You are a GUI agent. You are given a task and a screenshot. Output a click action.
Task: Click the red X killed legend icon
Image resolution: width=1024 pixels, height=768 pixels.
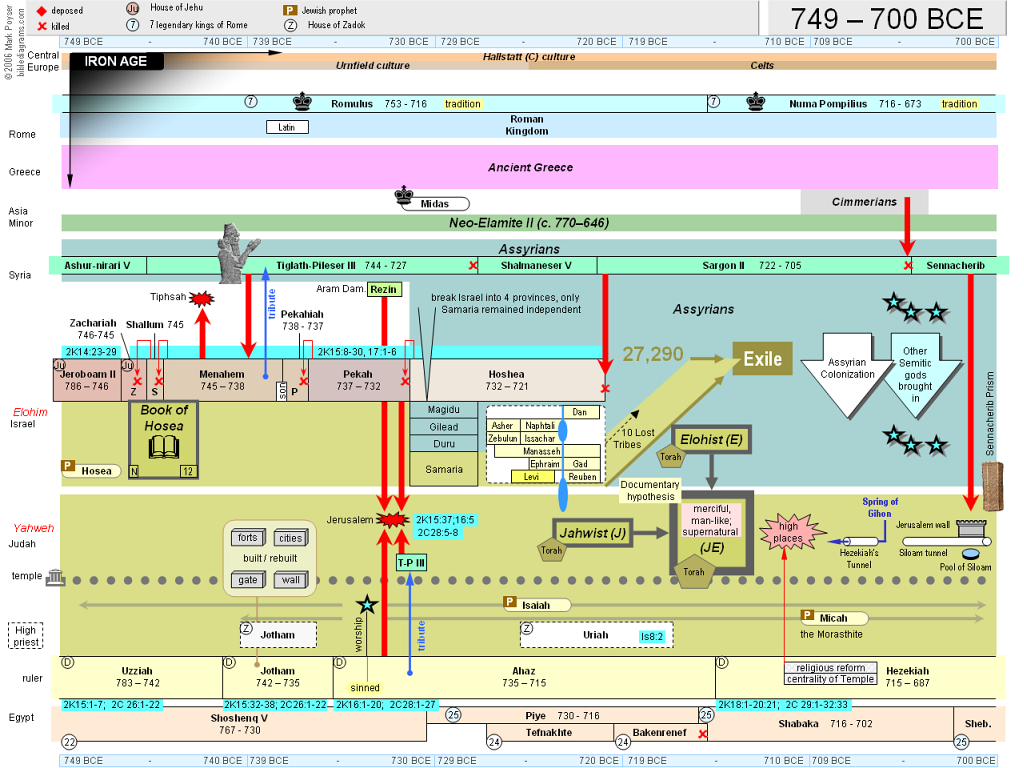point(42,26)
